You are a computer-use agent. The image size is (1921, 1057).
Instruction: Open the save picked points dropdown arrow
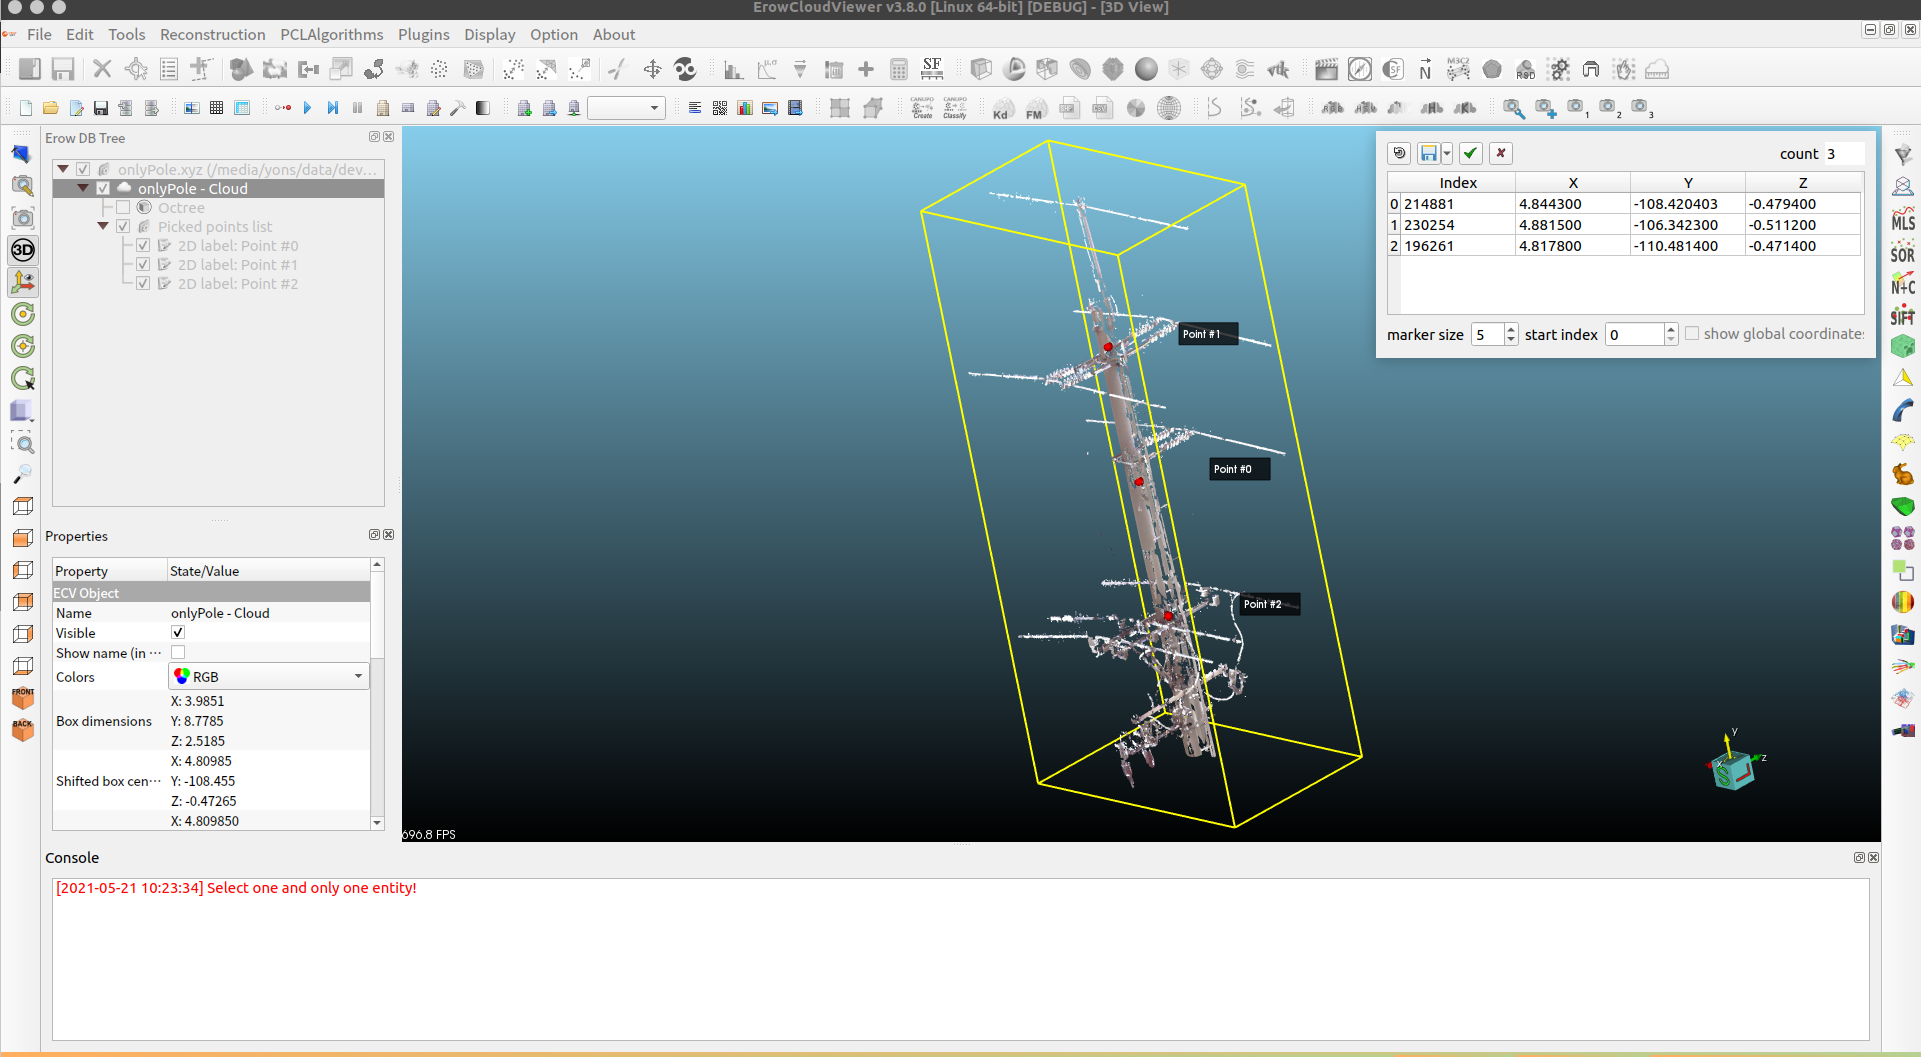tap(1447, 154)
